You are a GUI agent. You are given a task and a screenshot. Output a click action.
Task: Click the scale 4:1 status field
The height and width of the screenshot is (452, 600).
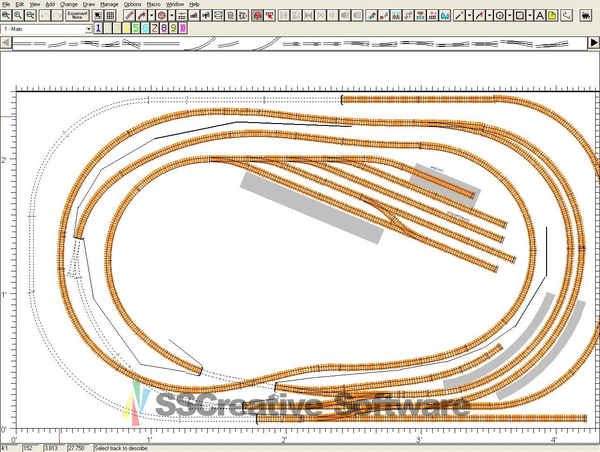point(11,448)
